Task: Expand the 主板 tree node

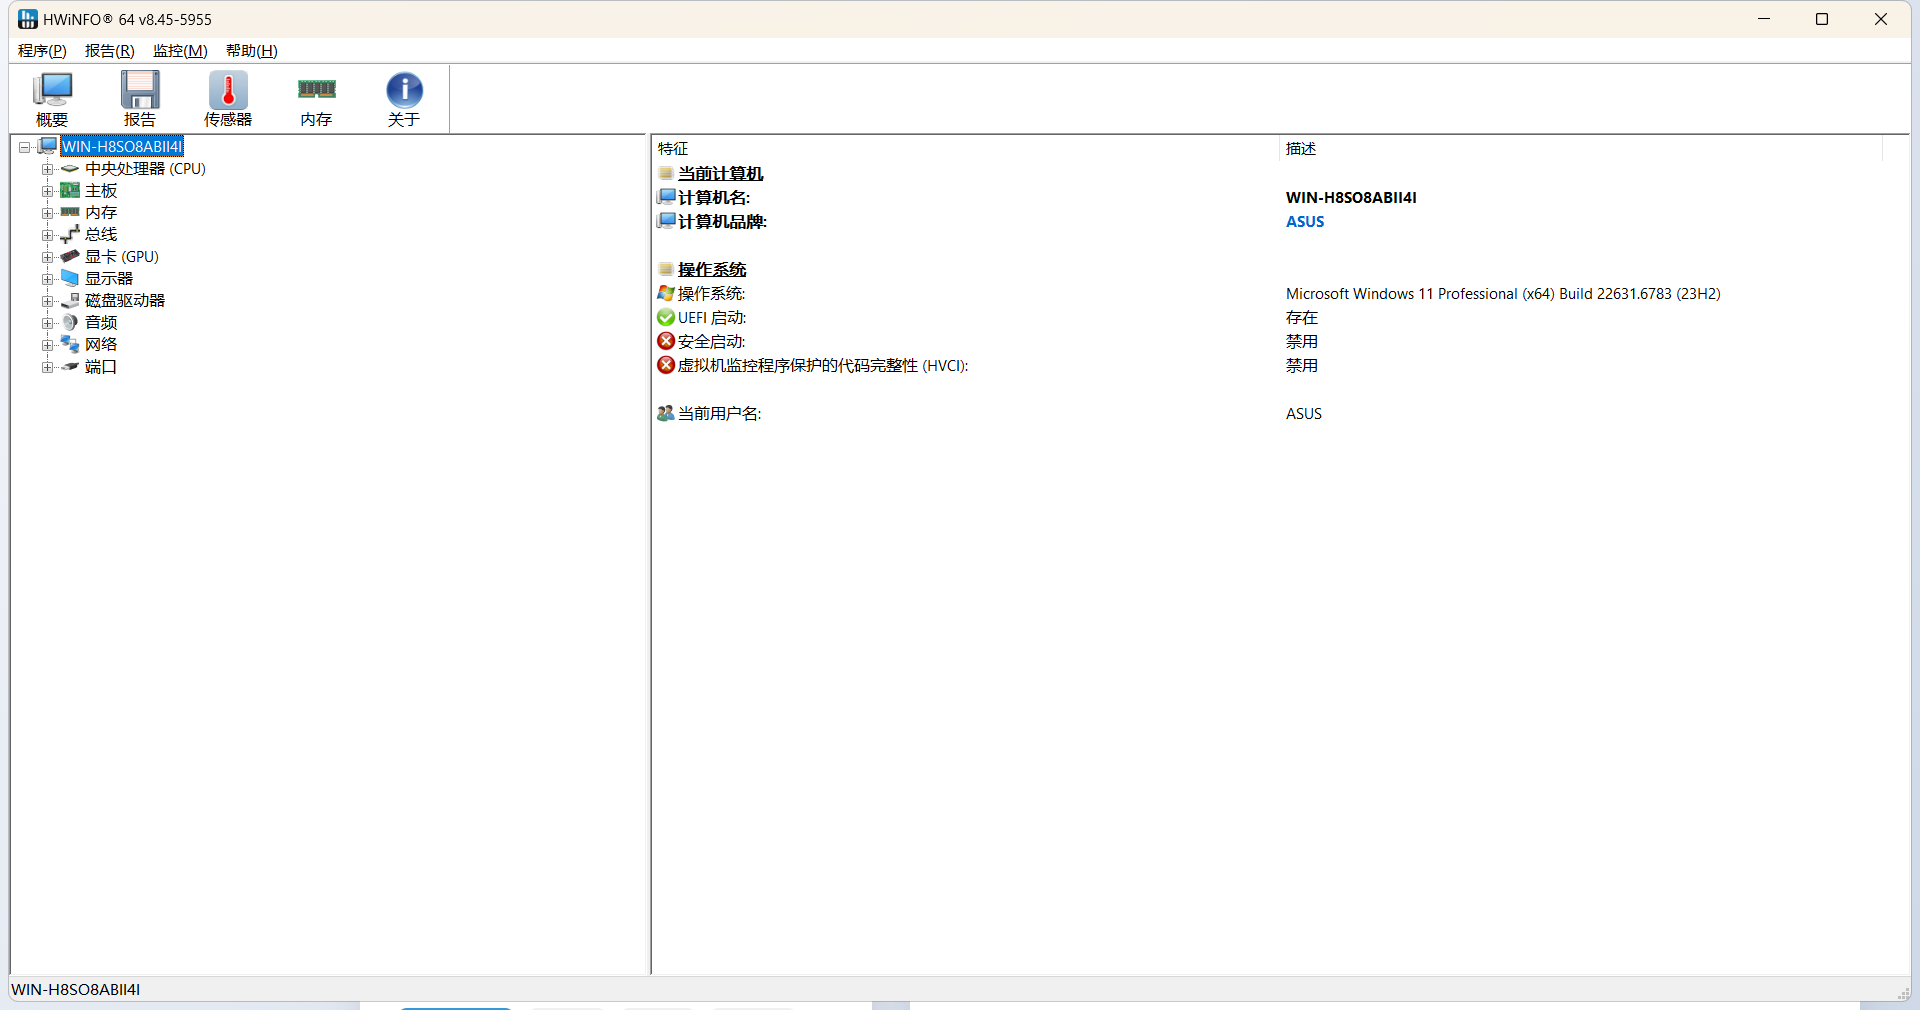Action: 47,191
